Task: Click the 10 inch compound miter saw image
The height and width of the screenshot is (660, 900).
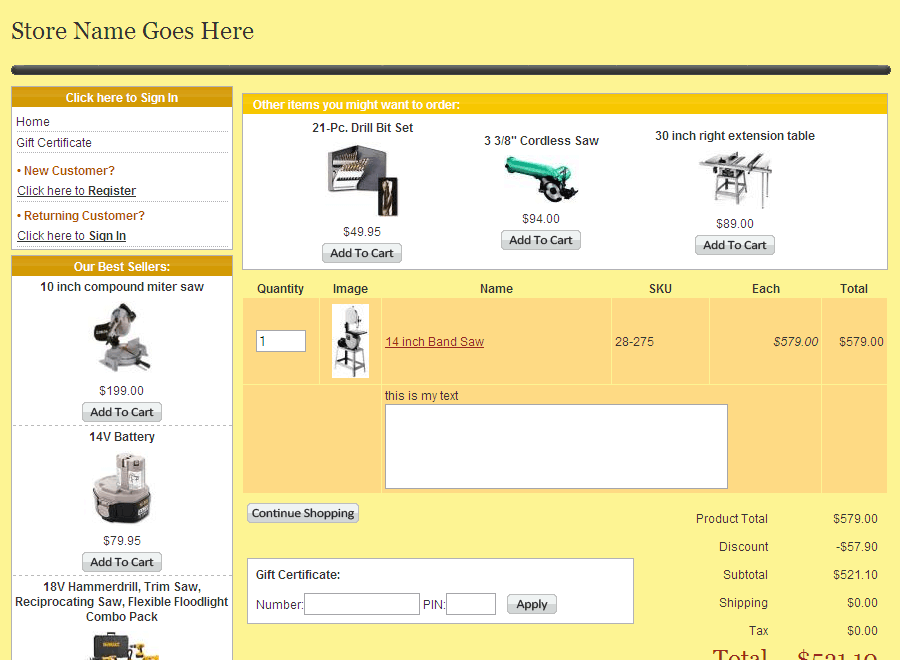Action: [122, 337]
